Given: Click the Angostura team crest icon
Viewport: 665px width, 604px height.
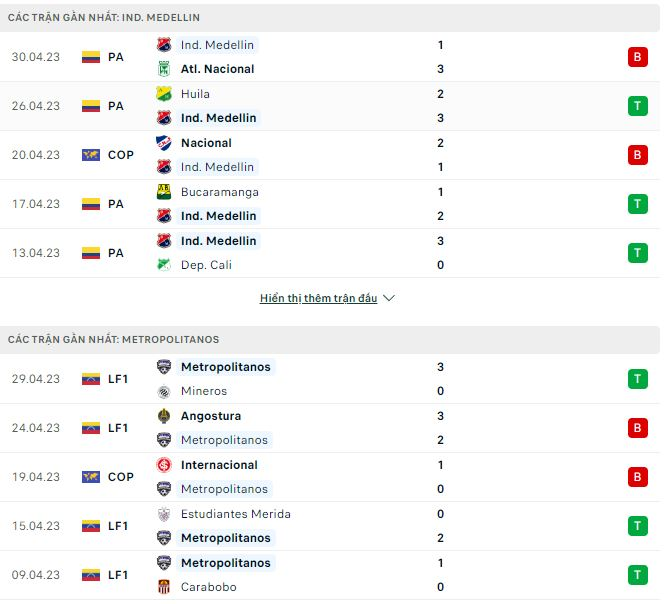Looking at the screenshot, I should [164, 416].
